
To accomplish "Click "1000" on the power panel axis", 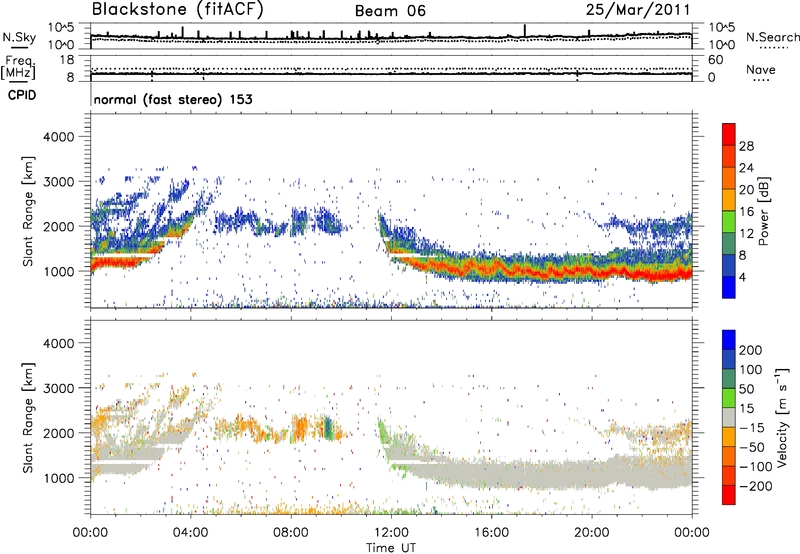I will pyautogui.click(x=58, y=271).
